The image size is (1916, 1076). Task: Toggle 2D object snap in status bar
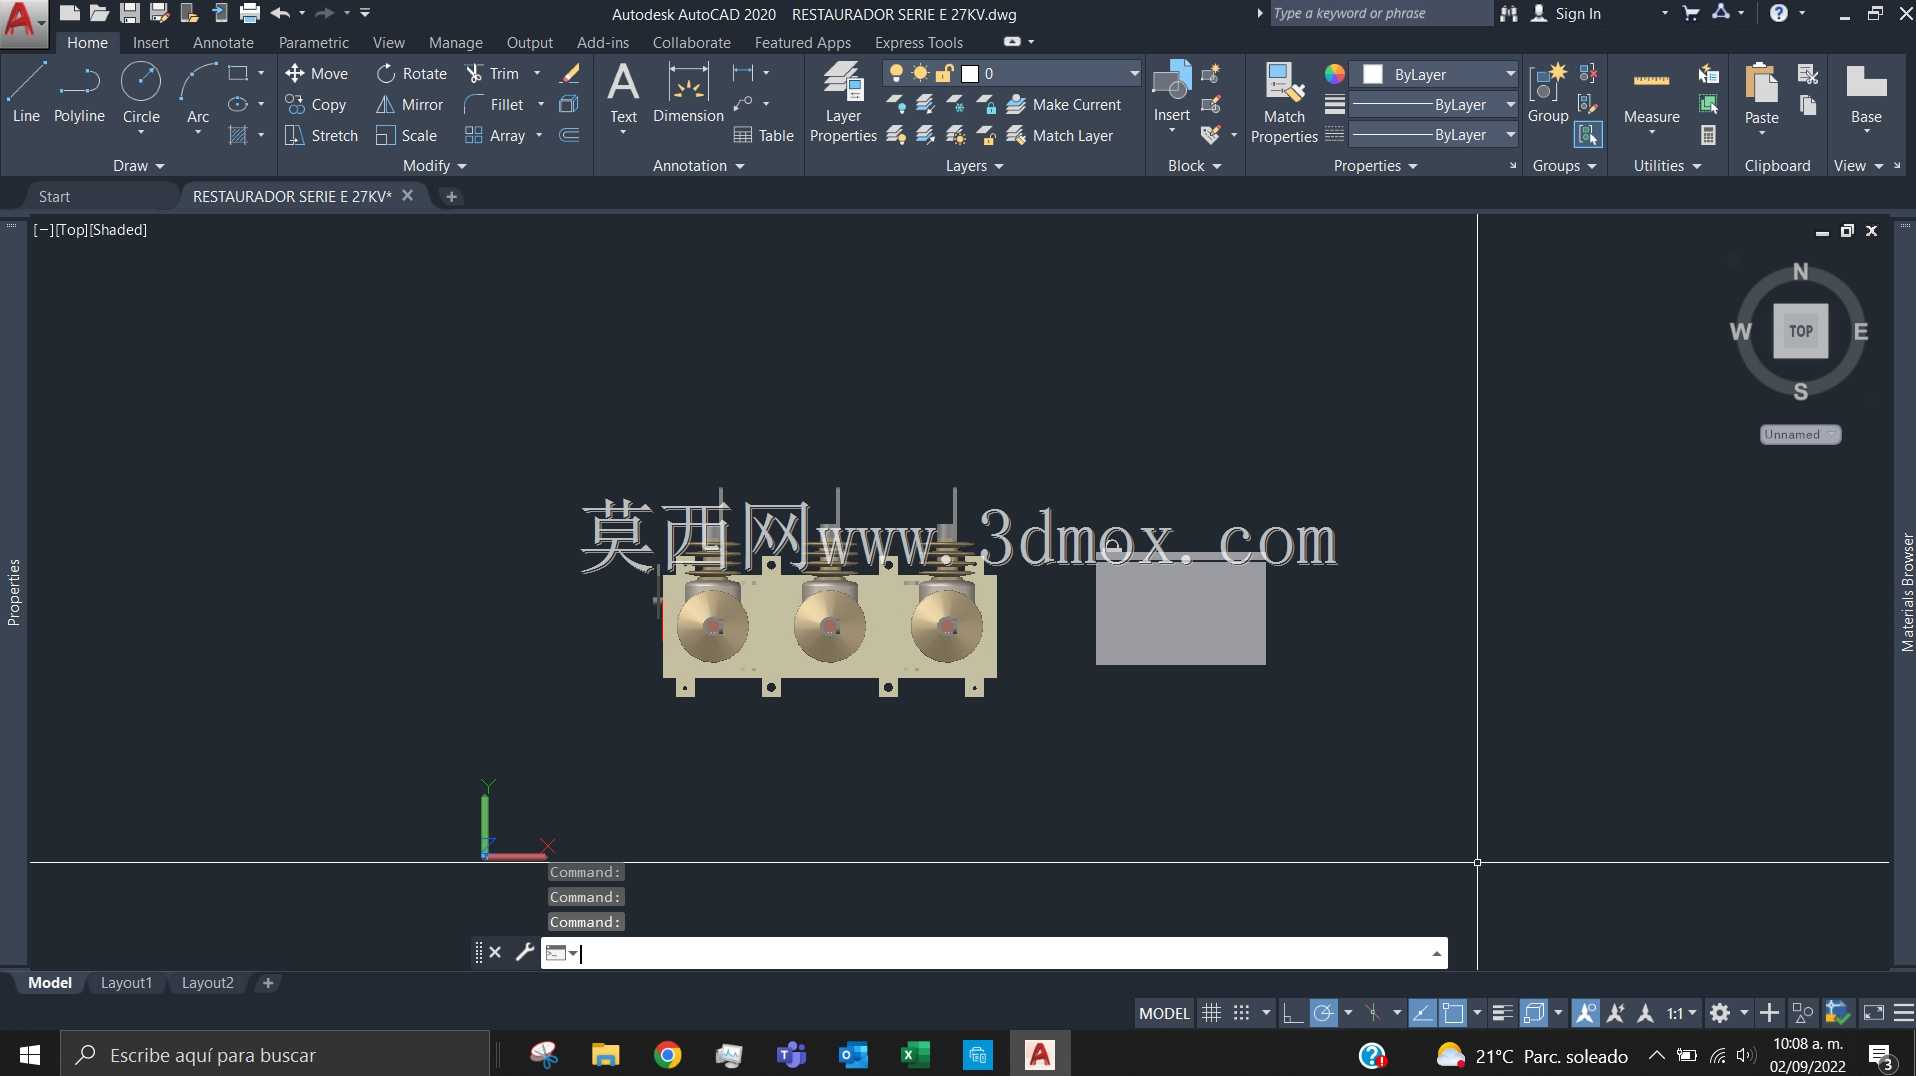coord(1453,1013)
